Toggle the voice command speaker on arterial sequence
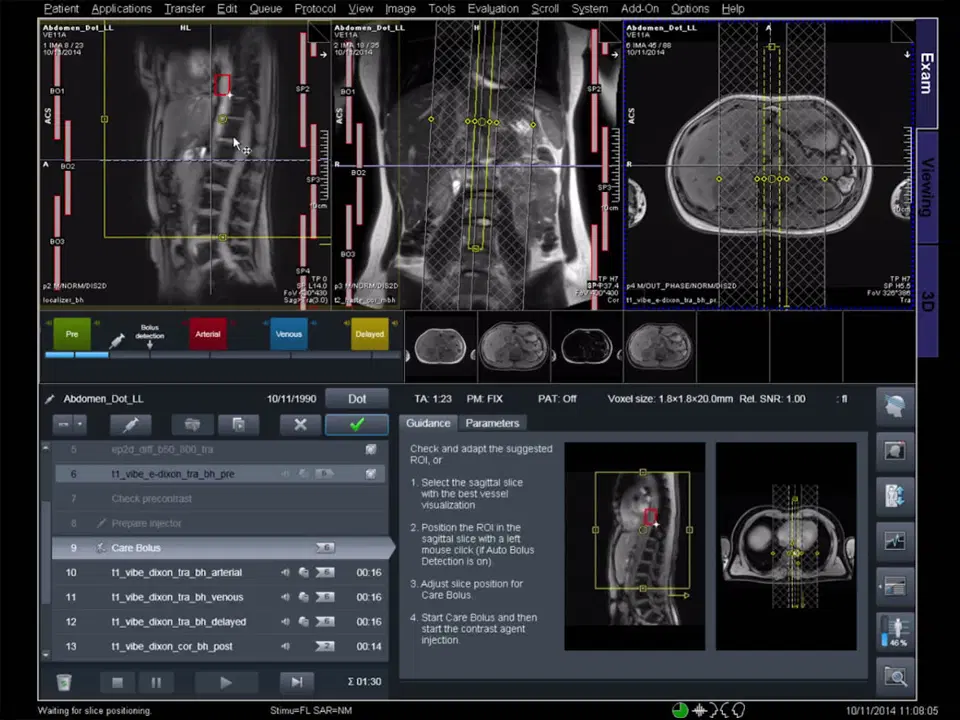Screen dimensions: 960x720 285,573
